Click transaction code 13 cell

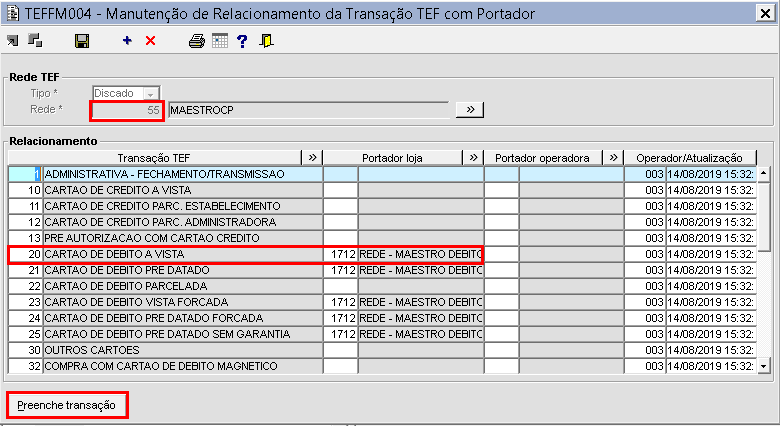(x=25, y=238)
